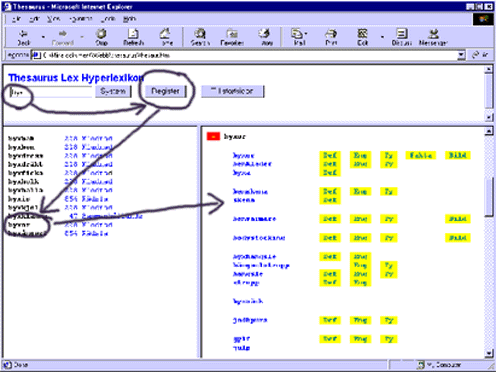Click the results pane scroll-down arrow

click(489, 353)
